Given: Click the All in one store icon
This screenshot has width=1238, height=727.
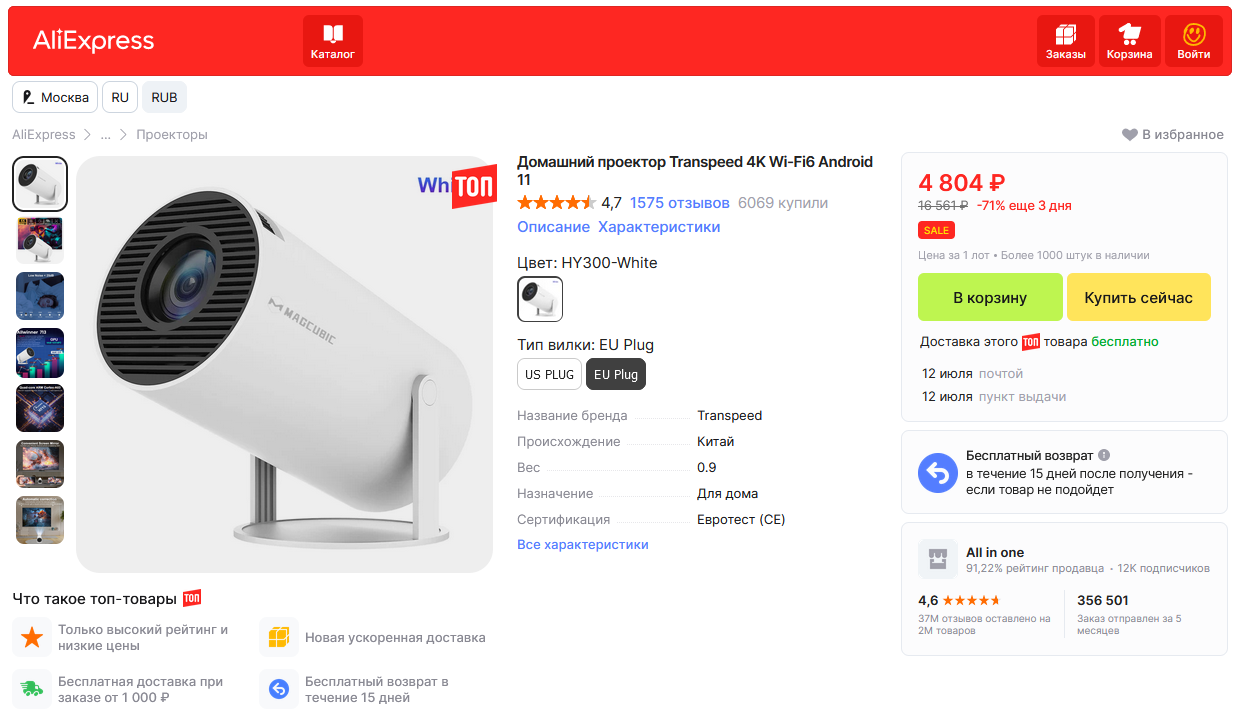Looking at the screenshot, I should coord(936,559).
